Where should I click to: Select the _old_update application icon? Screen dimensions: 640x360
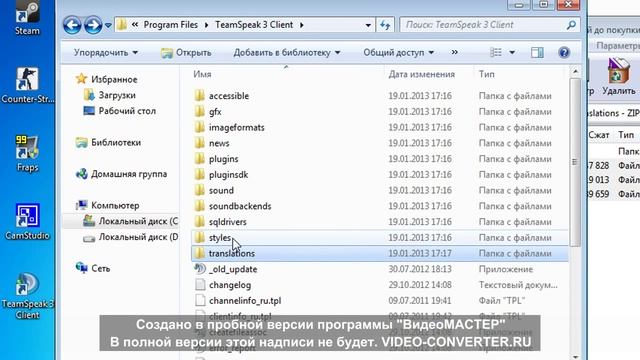pos(200,269)
